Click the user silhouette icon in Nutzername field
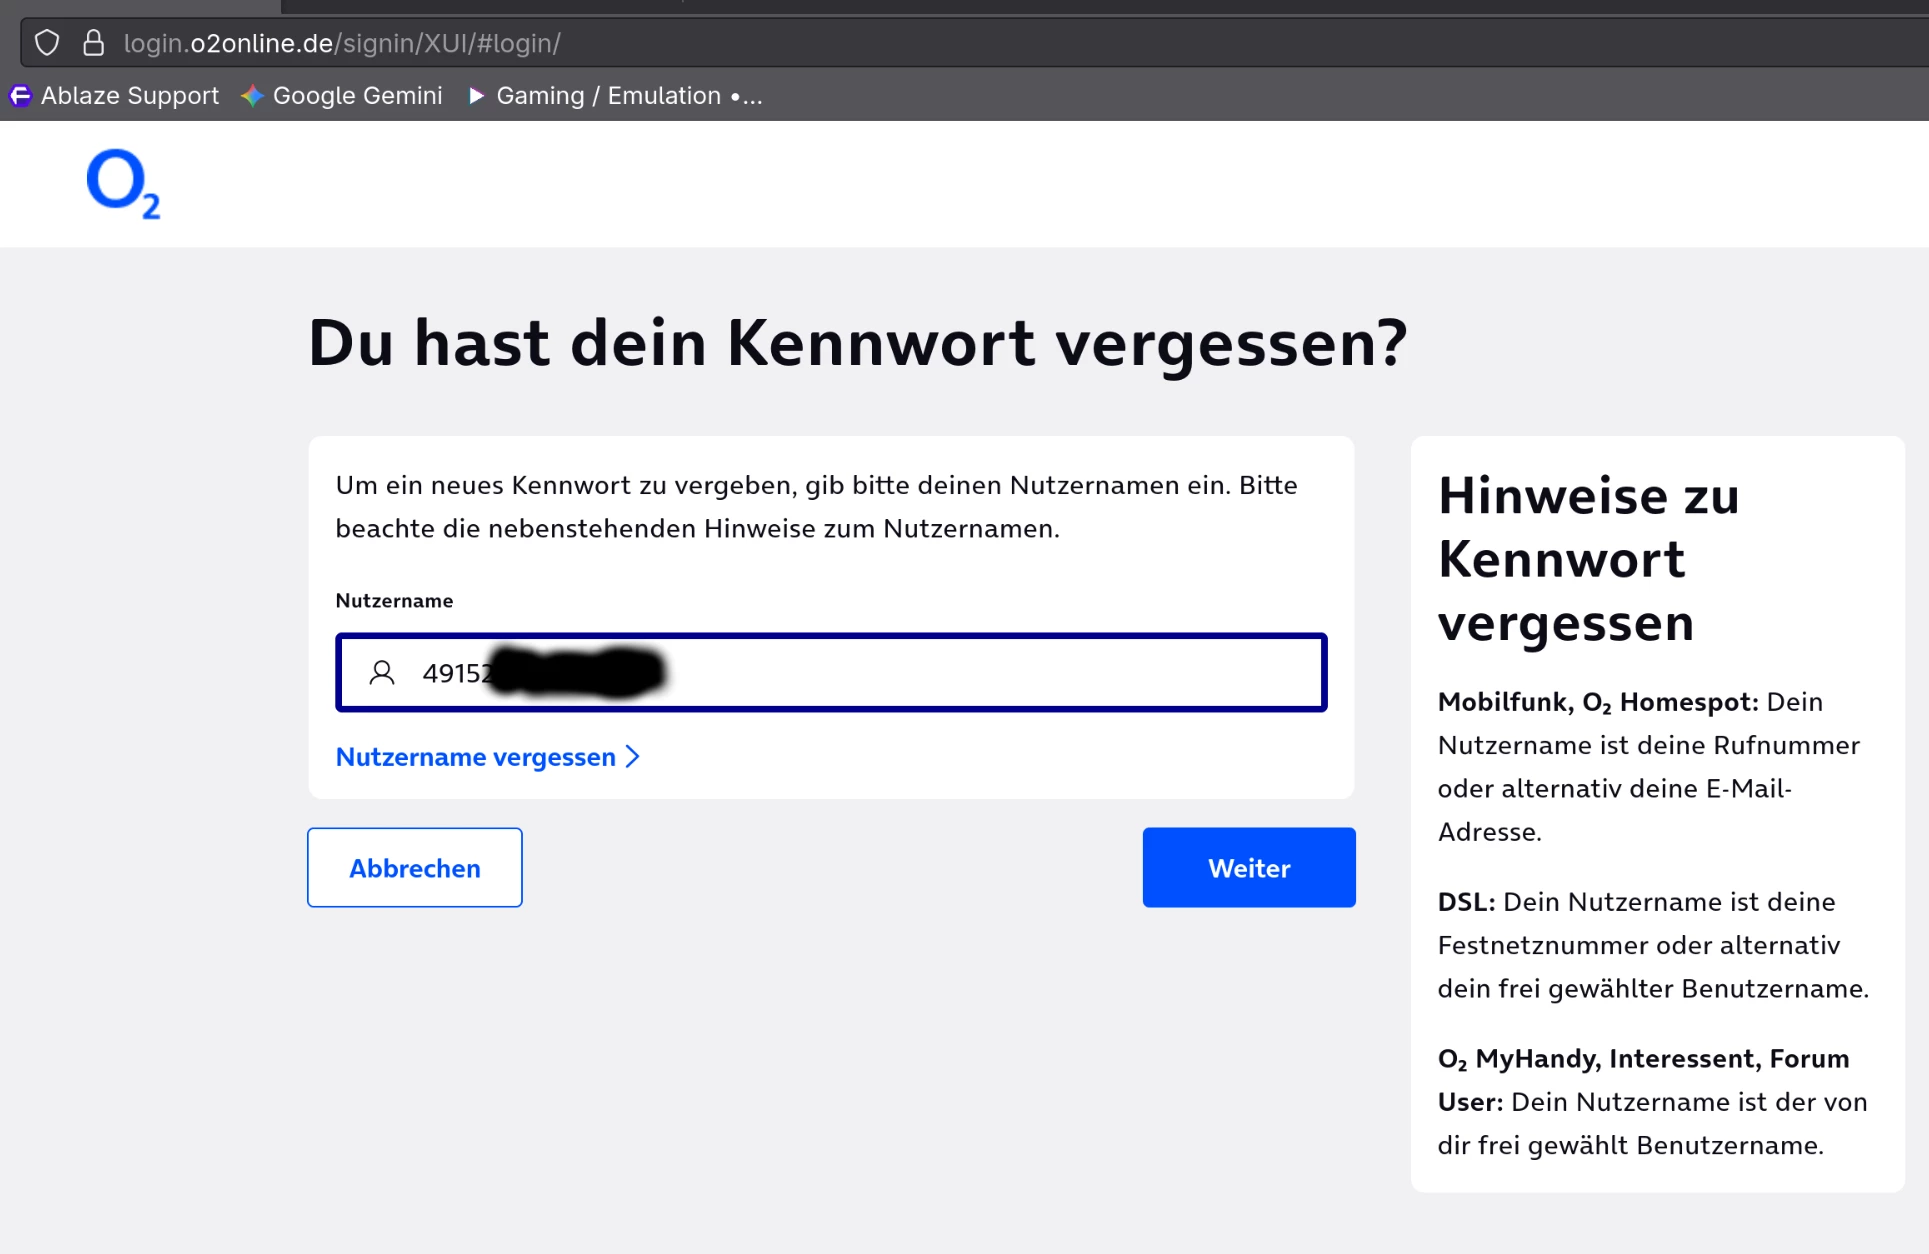The width and height of the screenshot is (1929, 1254). (382, 673)
